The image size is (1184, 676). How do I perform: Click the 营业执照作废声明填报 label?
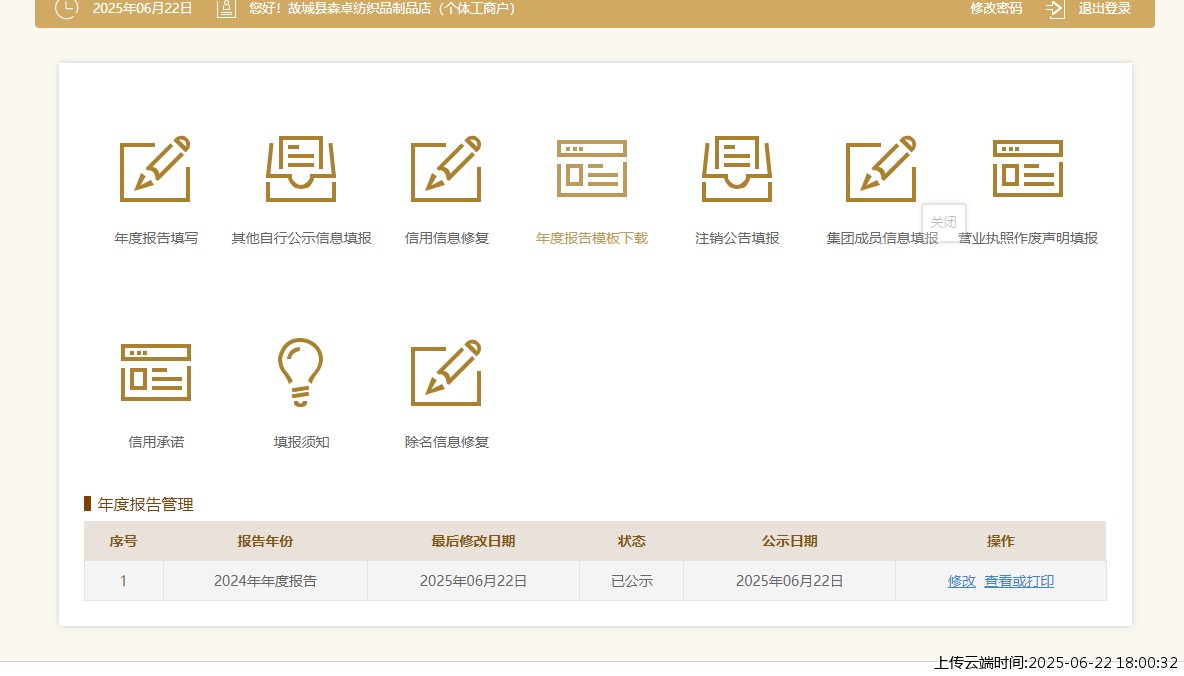click(x=1028, y=238)
